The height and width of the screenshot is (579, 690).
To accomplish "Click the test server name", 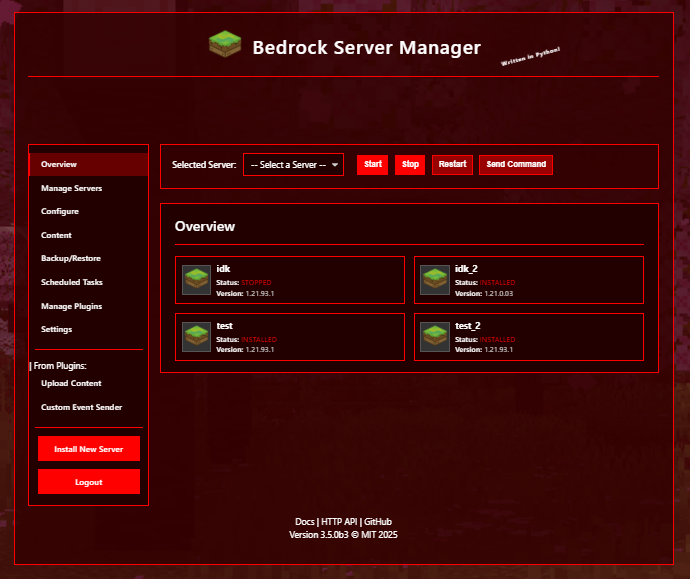I will (x=224, y=326).
